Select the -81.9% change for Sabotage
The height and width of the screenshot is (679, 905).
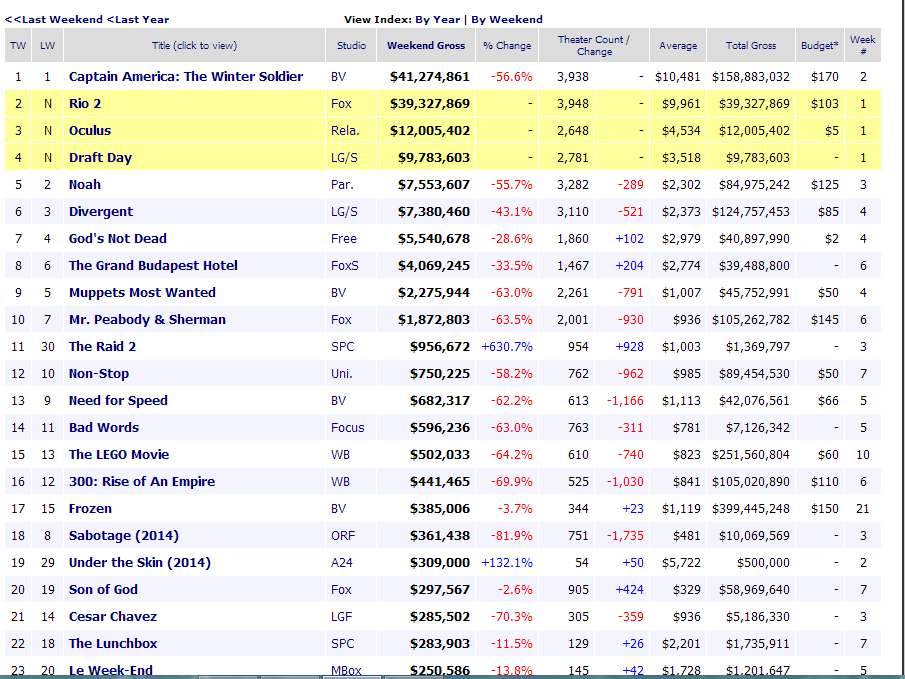(x=511, y=536)
